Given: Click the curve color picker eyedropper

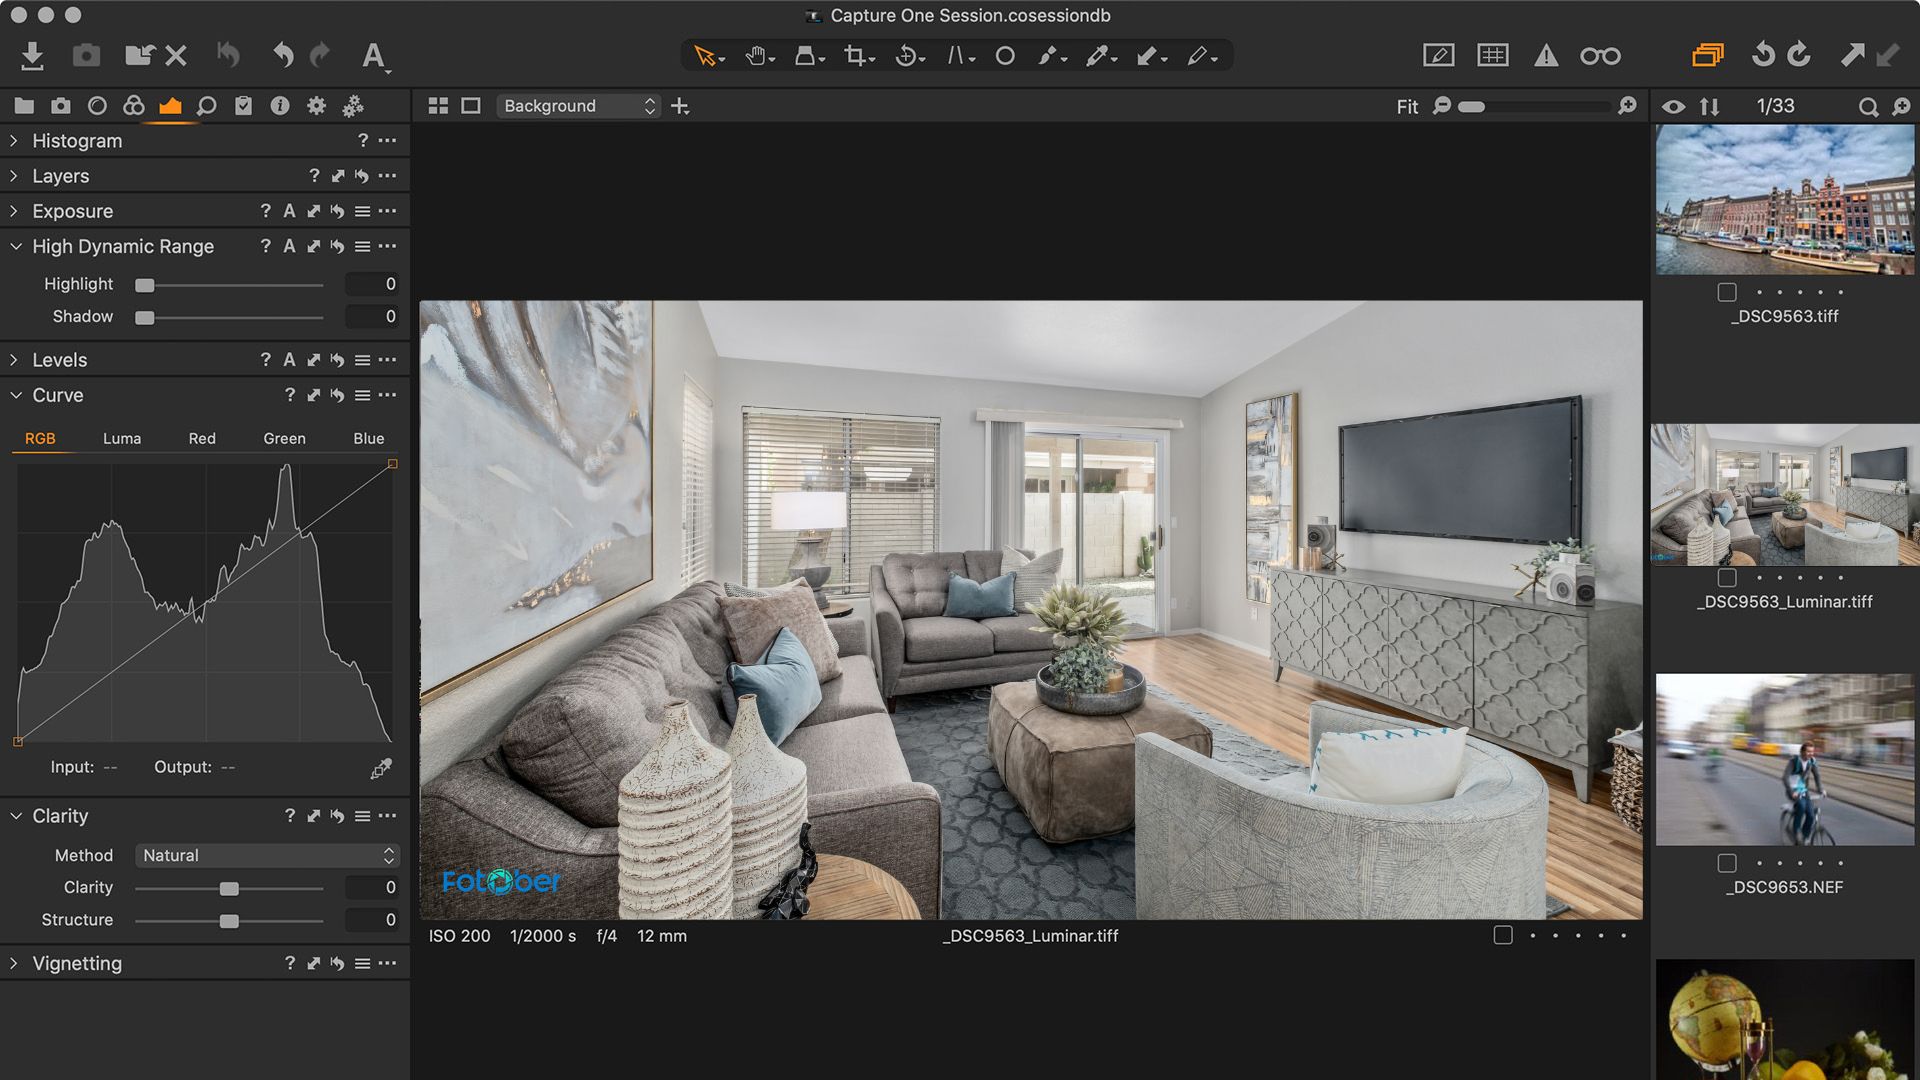Looking at the screenshot, I should point(381,768).
